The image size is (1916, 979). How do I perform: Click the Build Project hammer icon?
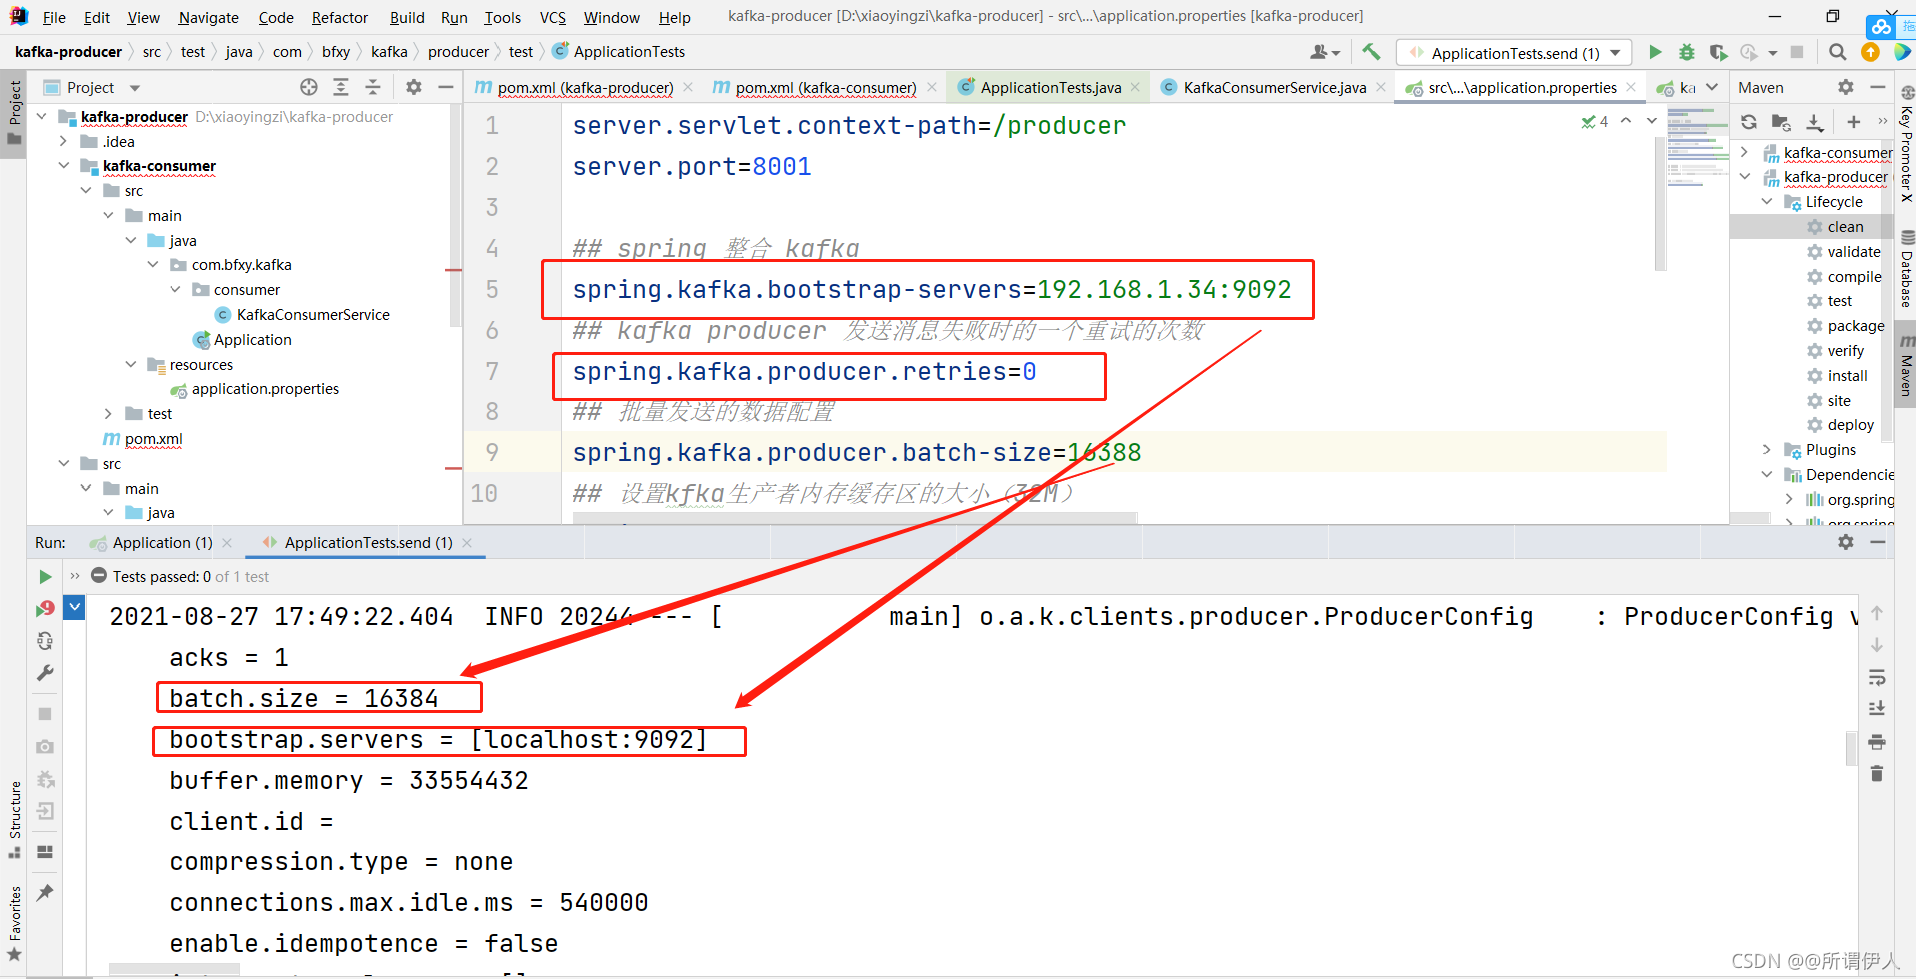click(1371, 51)
